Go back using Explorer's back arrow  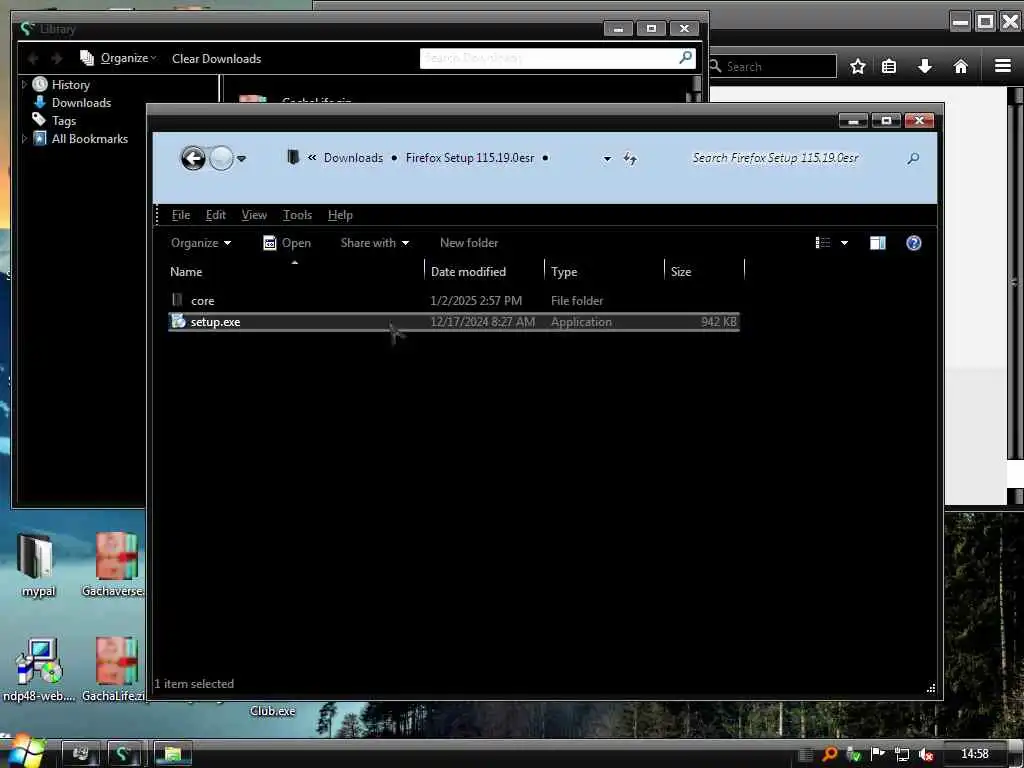(193, 158)
